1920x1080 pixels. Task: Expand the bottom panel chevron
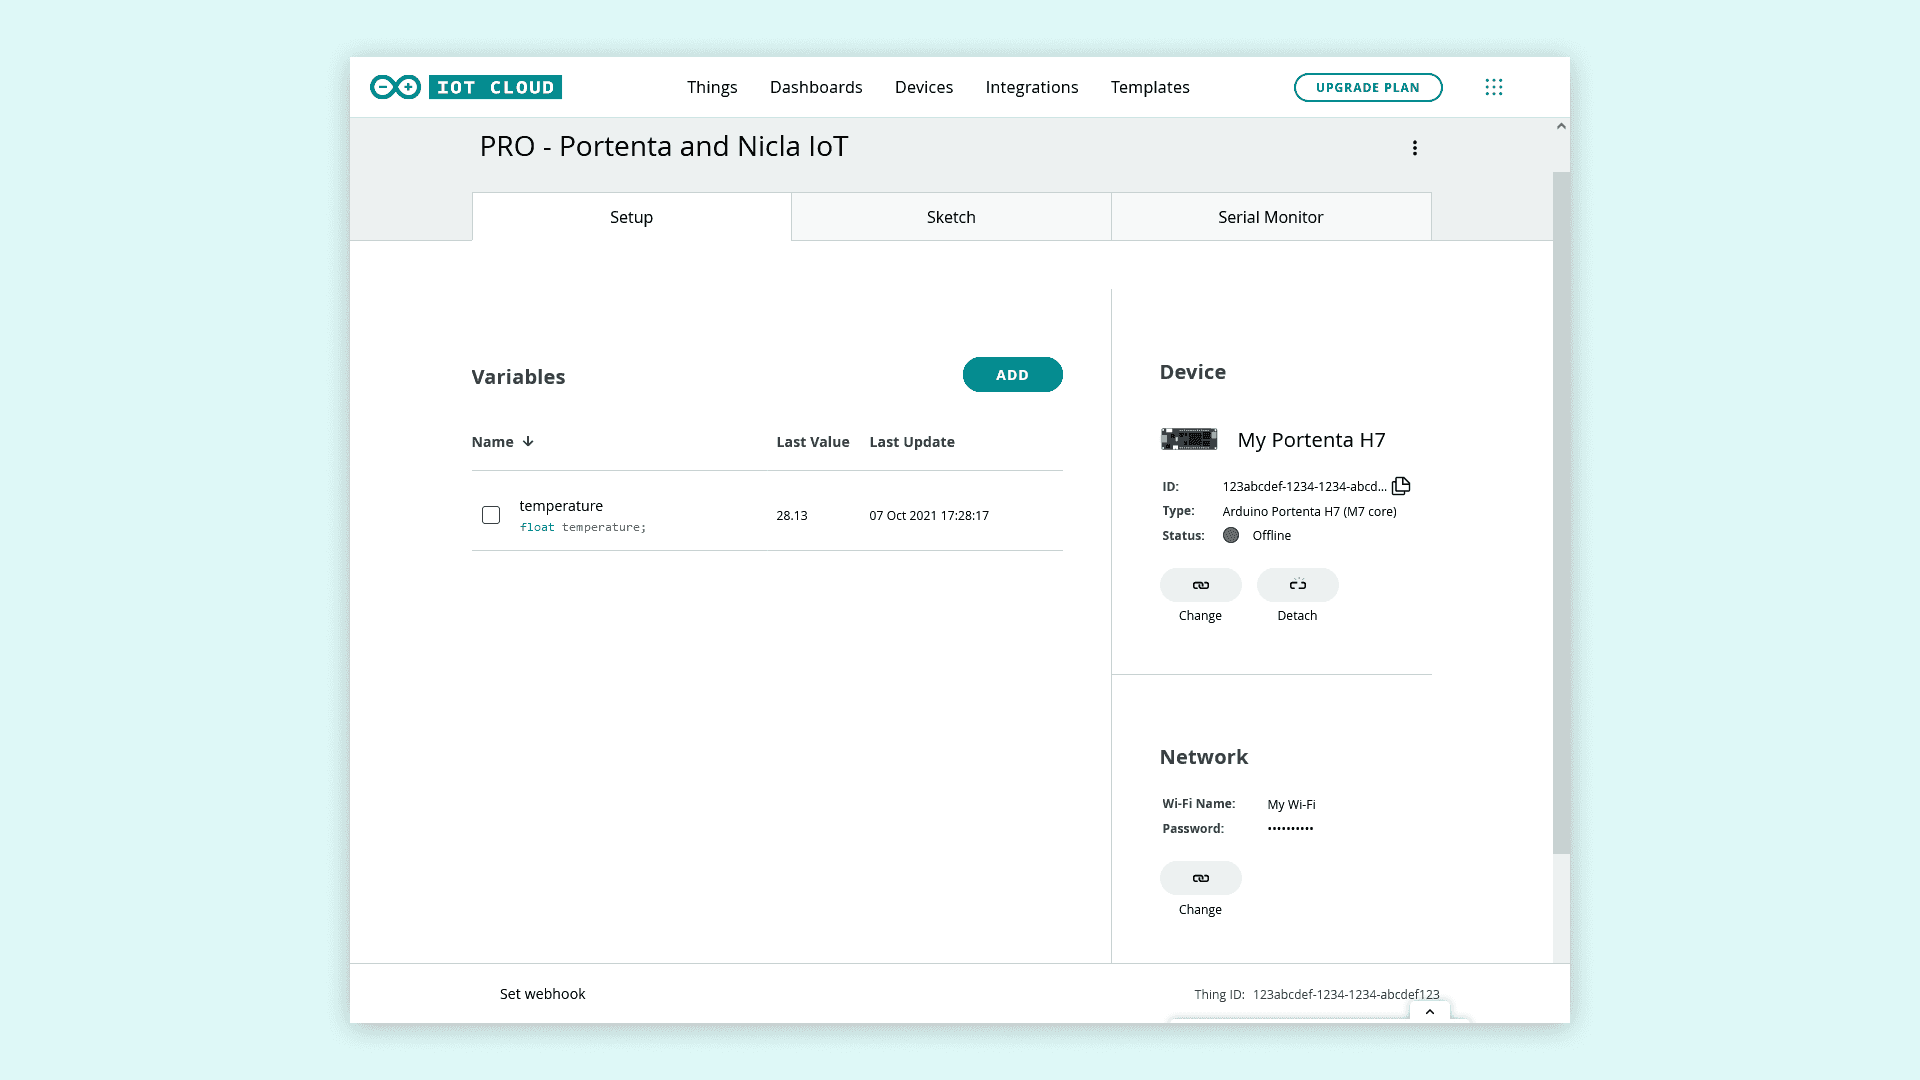point(1430,1012)
